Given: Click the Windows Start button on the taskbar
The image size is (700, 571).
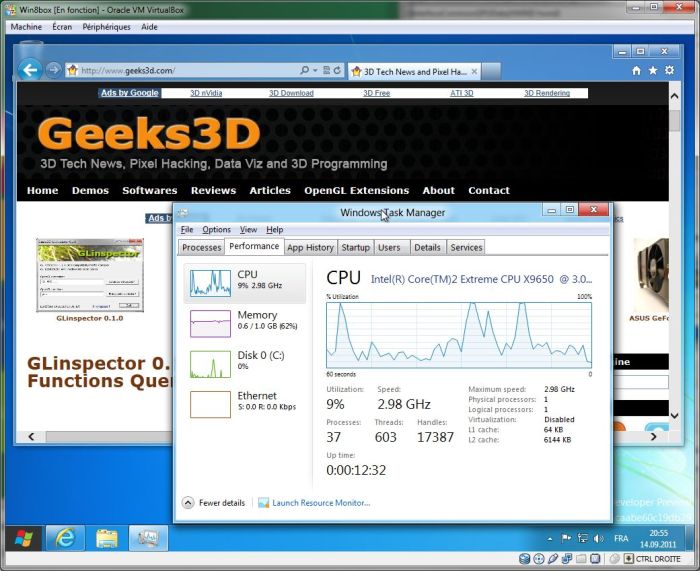Looking at the screenshot, I should pyautogui.click(x=24, y=538).
